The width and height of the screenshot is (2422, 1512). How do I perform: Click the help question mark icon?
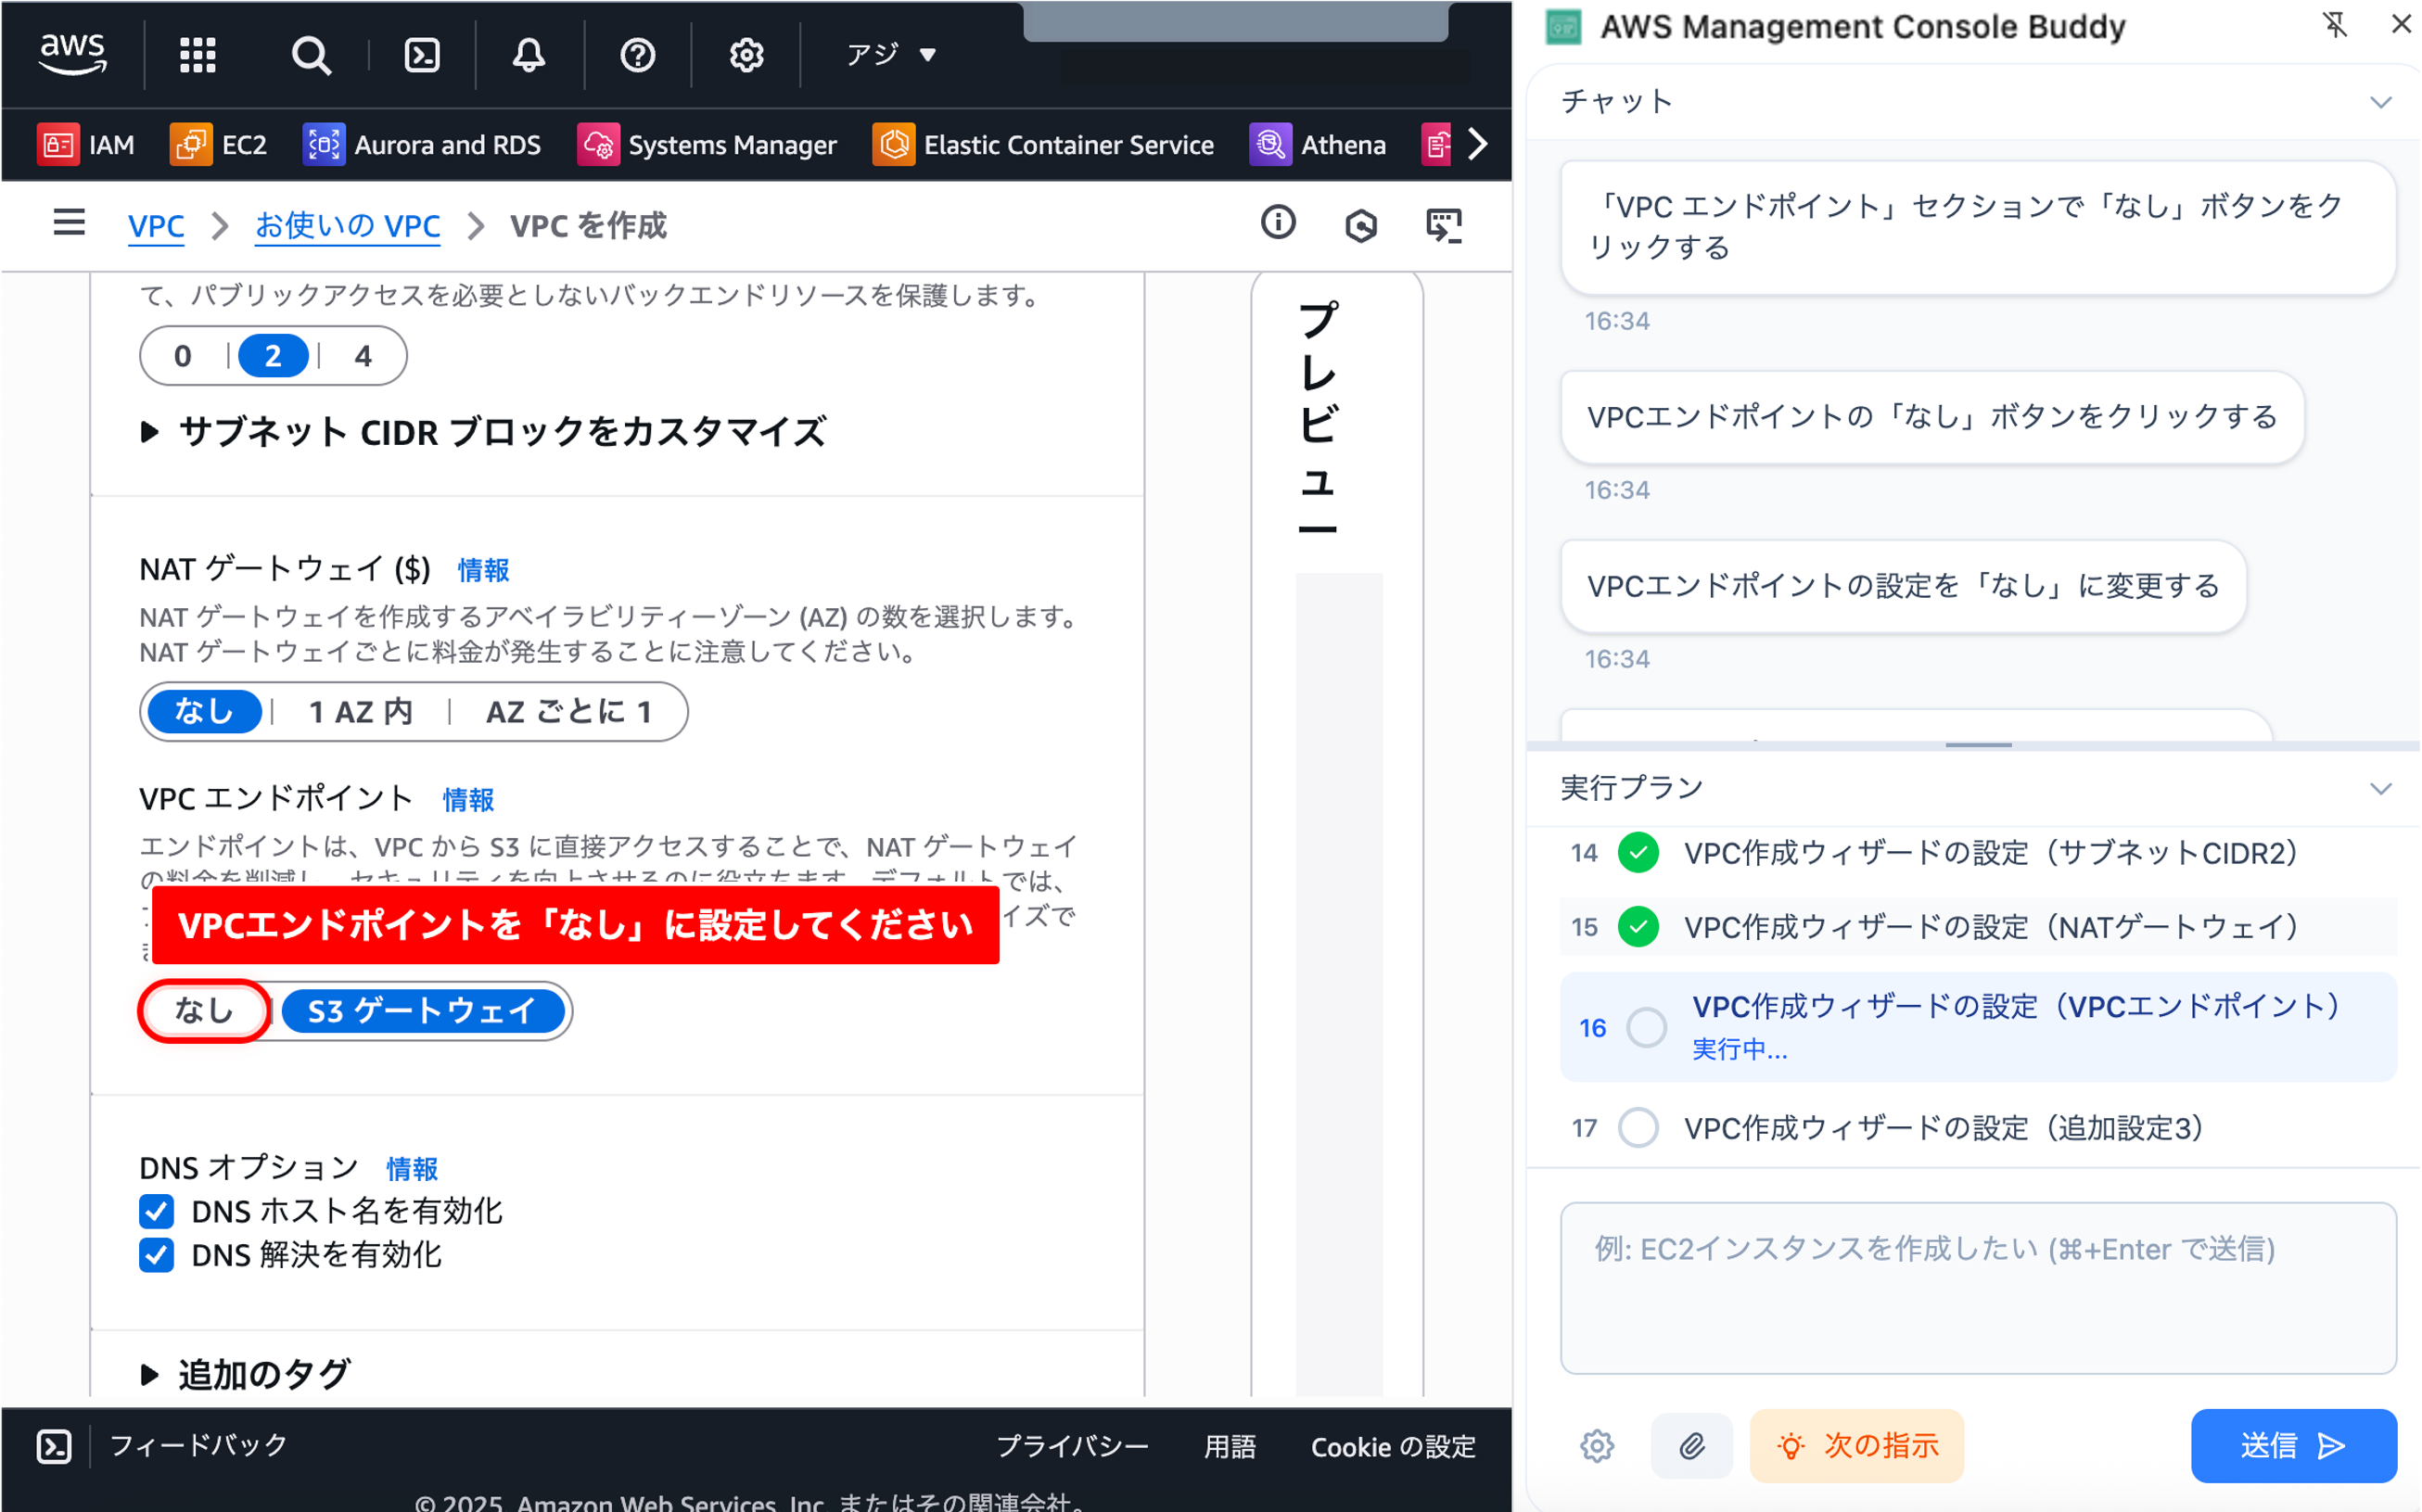pos(637,54)
